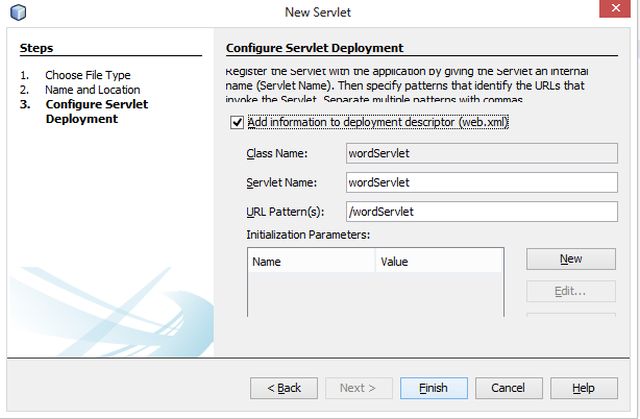
Task: Click the Configure Servlet Deployment step
Action: 96,111
